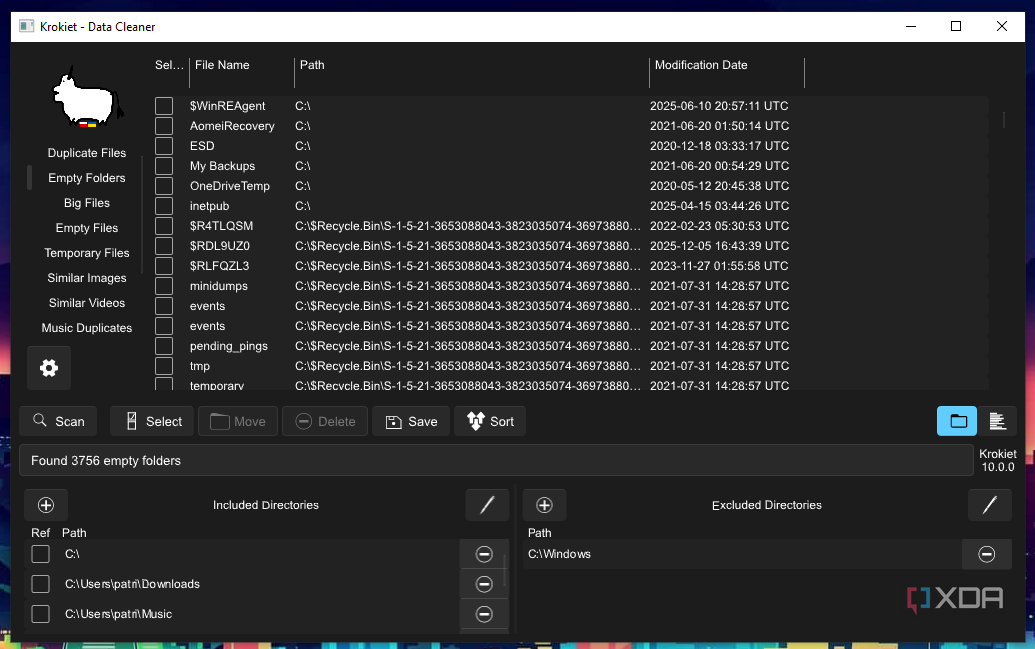This screenshot has height=649, width=1035.
Task: Mark the Downloads path as reference
Action: 40,584
